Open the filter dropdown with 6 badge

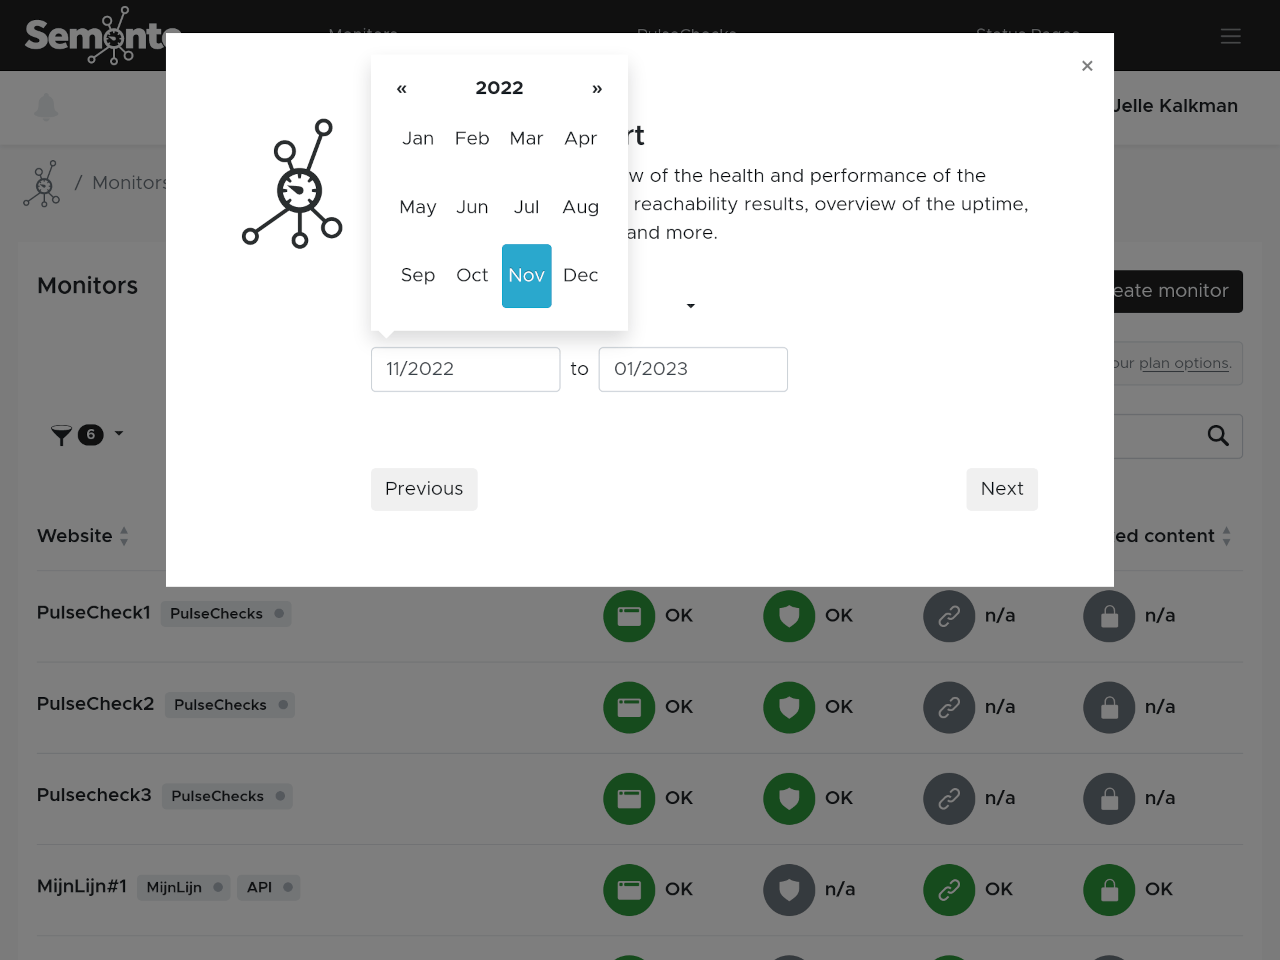pos(87,434)
